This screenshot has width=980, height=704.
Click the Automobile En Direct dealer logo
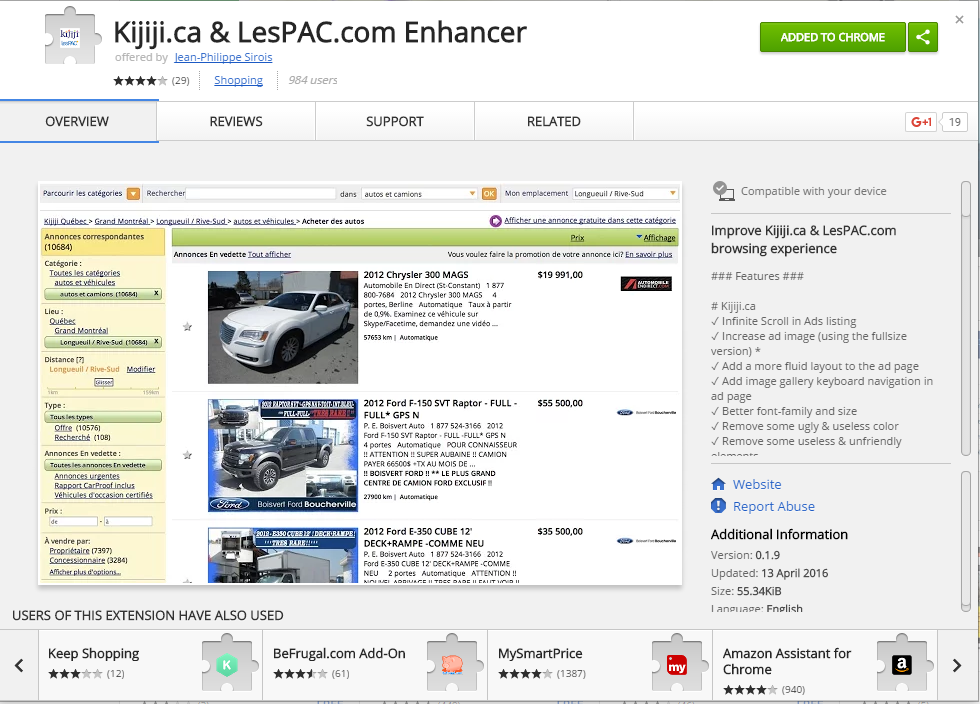click(x=646, y=284)
